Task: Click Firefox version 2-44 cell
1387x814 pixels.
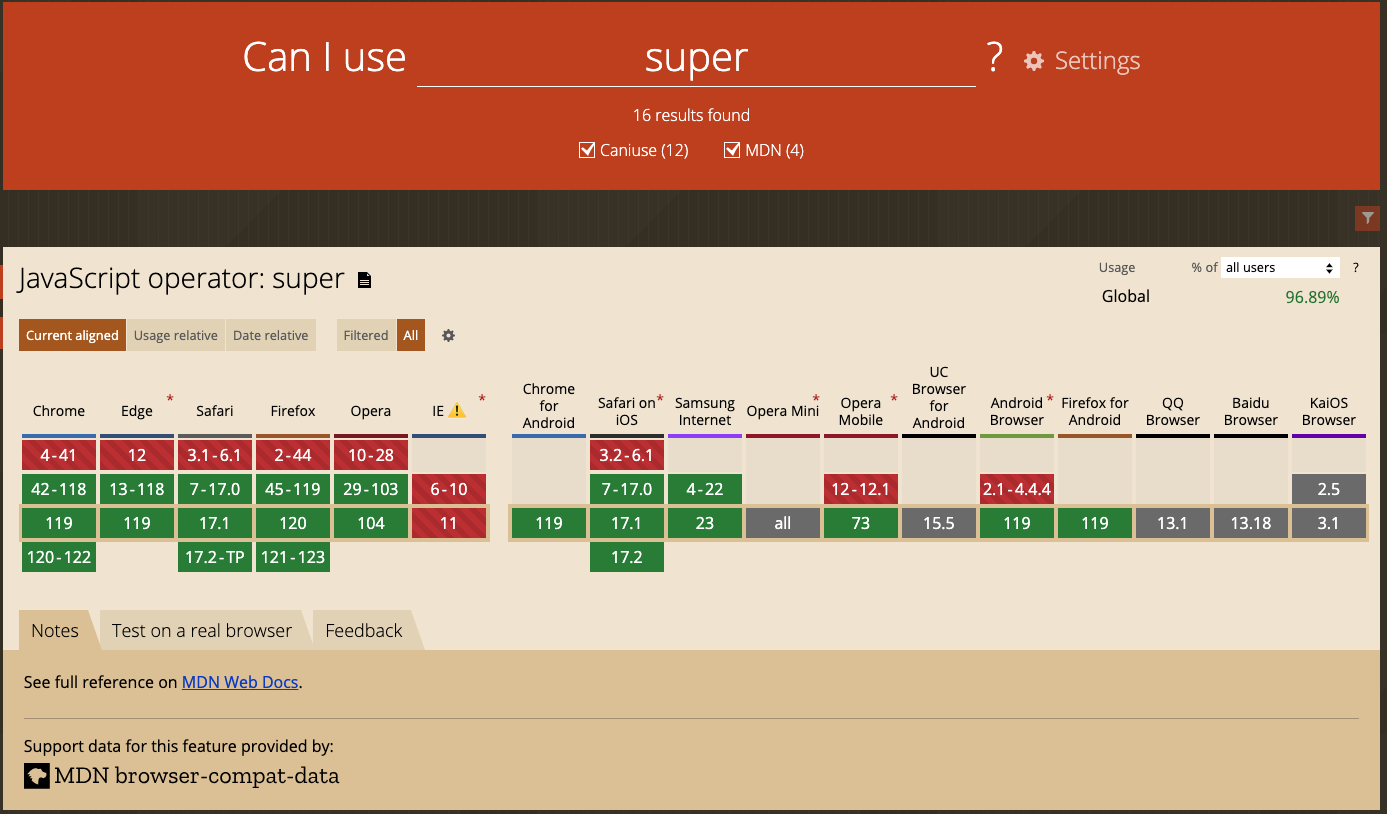Action: coord(293,455)
